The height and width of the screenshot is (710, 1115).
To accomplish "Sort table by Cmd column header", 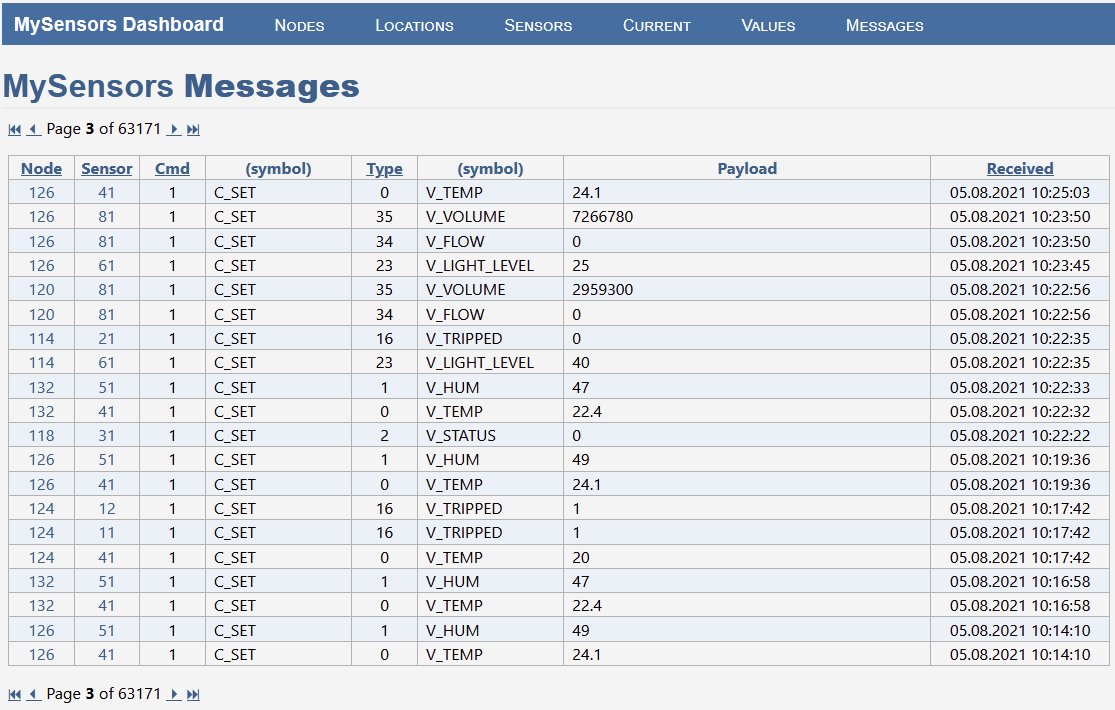I will [x=172, y=169].
